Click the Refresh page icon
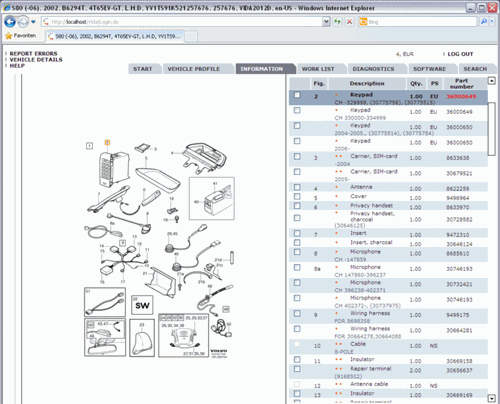 pos(337,22)
